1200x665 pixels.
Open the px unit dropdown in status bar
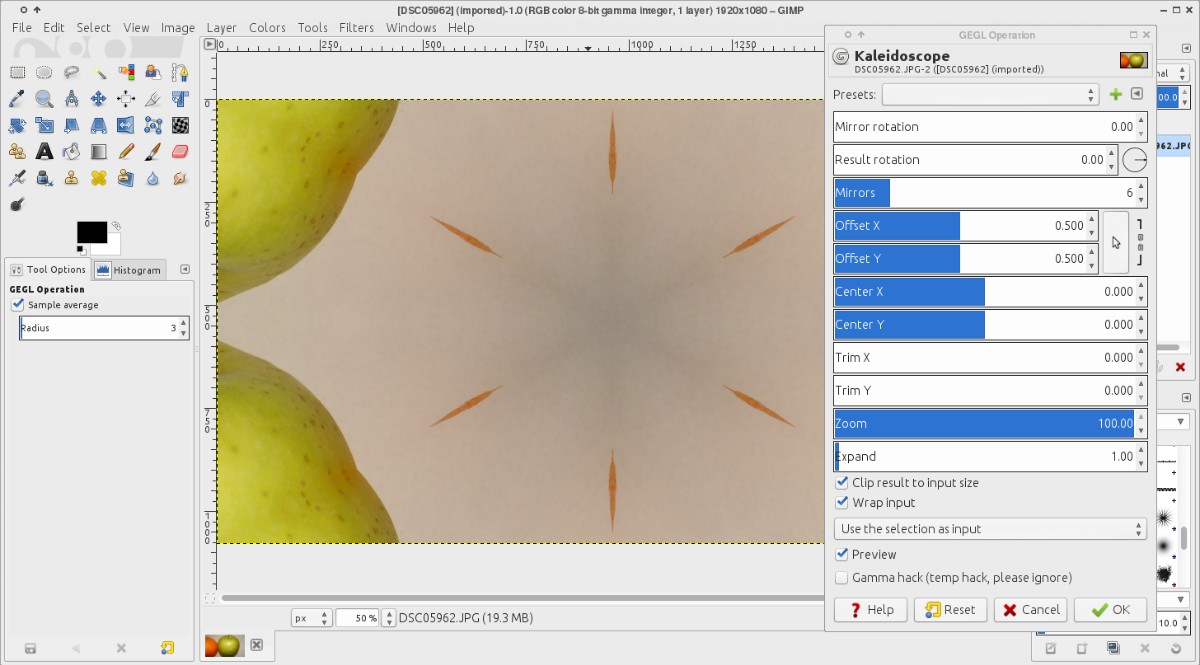[311, 618]
